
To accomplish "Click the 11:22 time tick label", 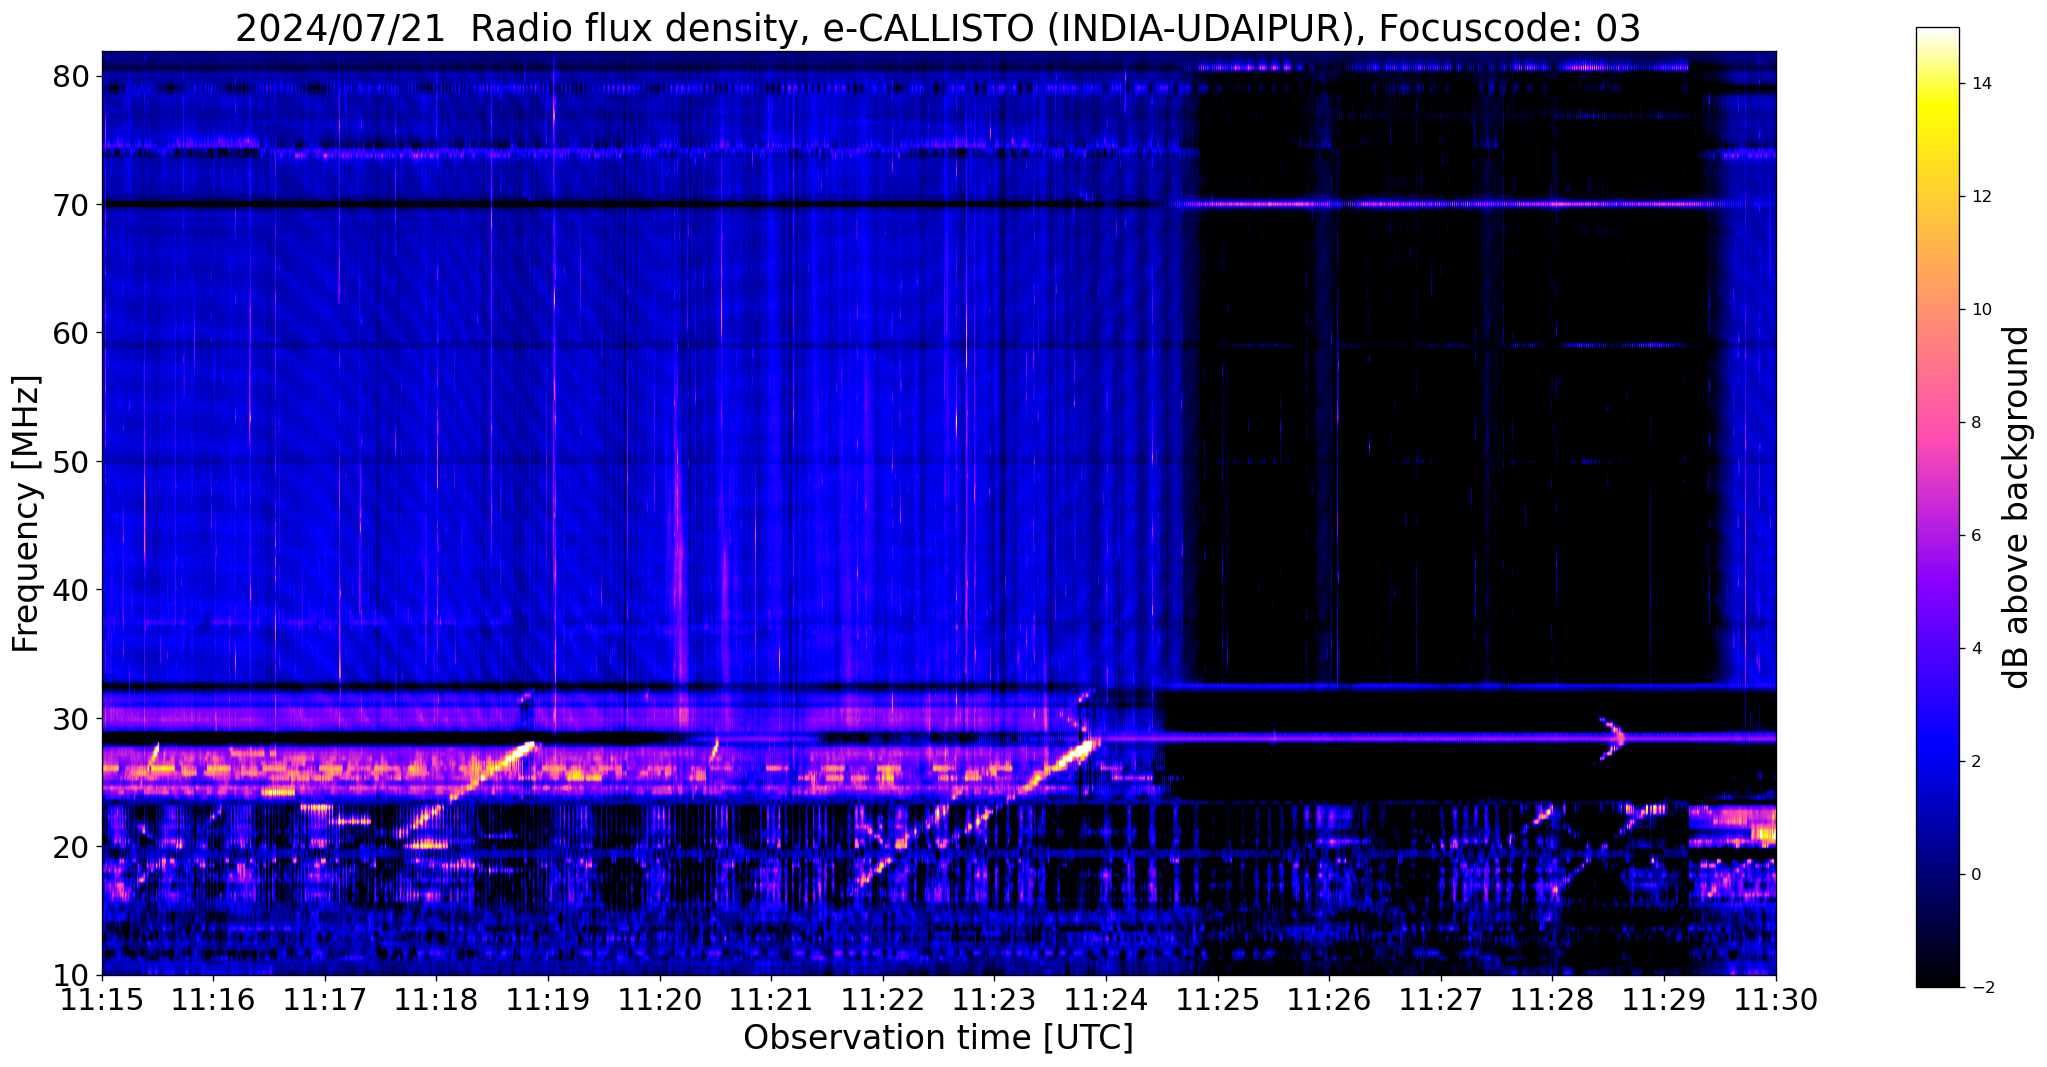I will tap(883, 999).
